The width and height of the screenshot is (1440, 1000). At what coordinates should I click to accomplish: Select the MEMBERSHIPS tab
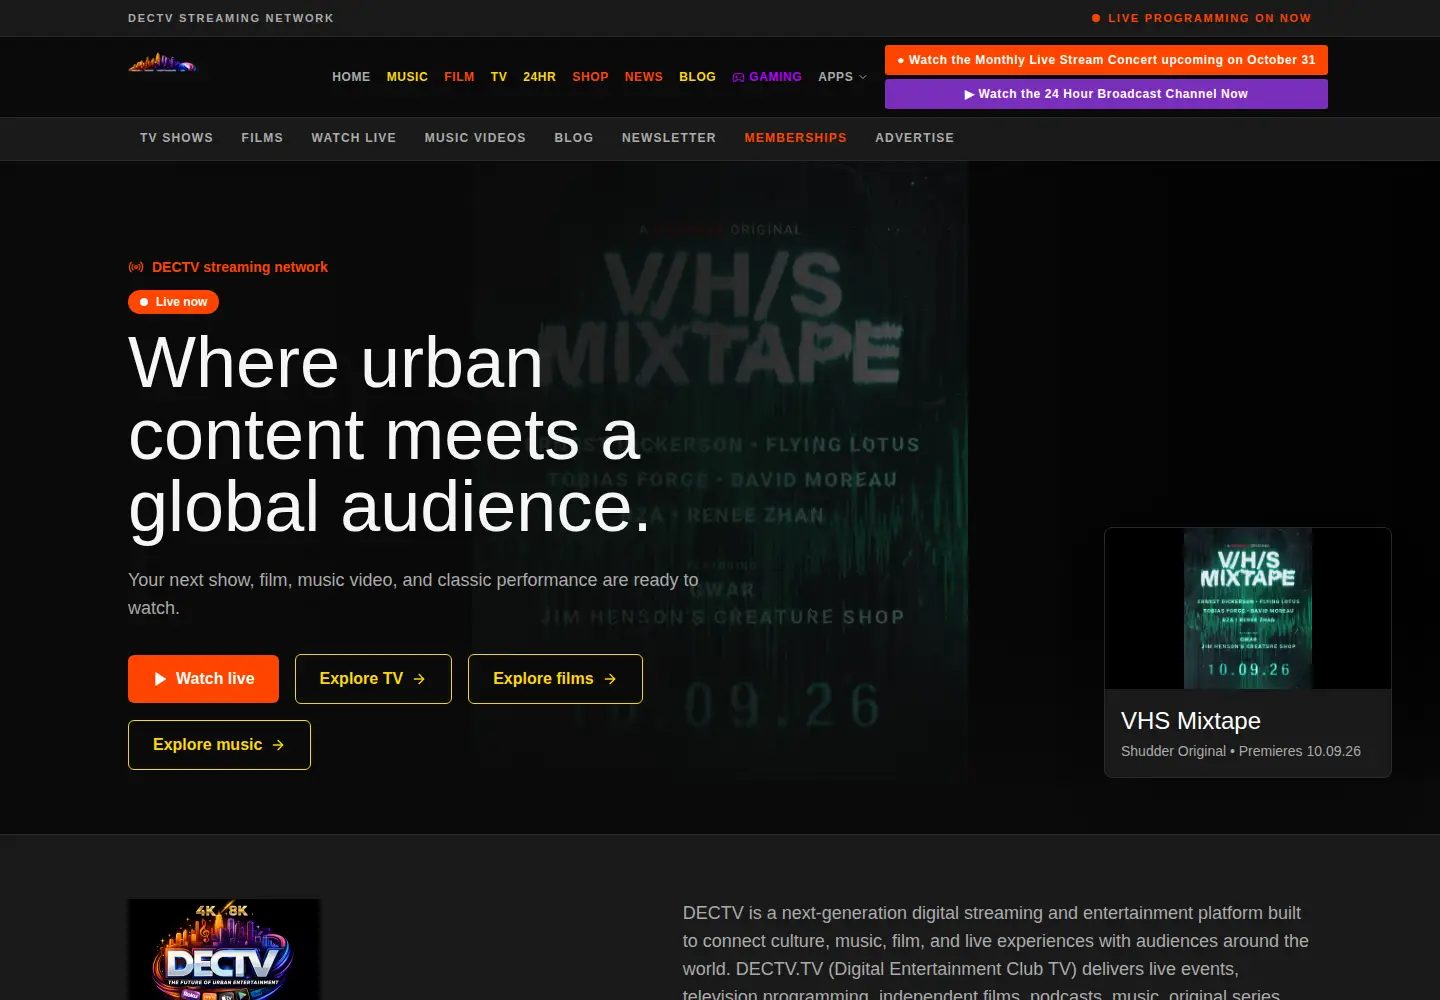(796, 138)
